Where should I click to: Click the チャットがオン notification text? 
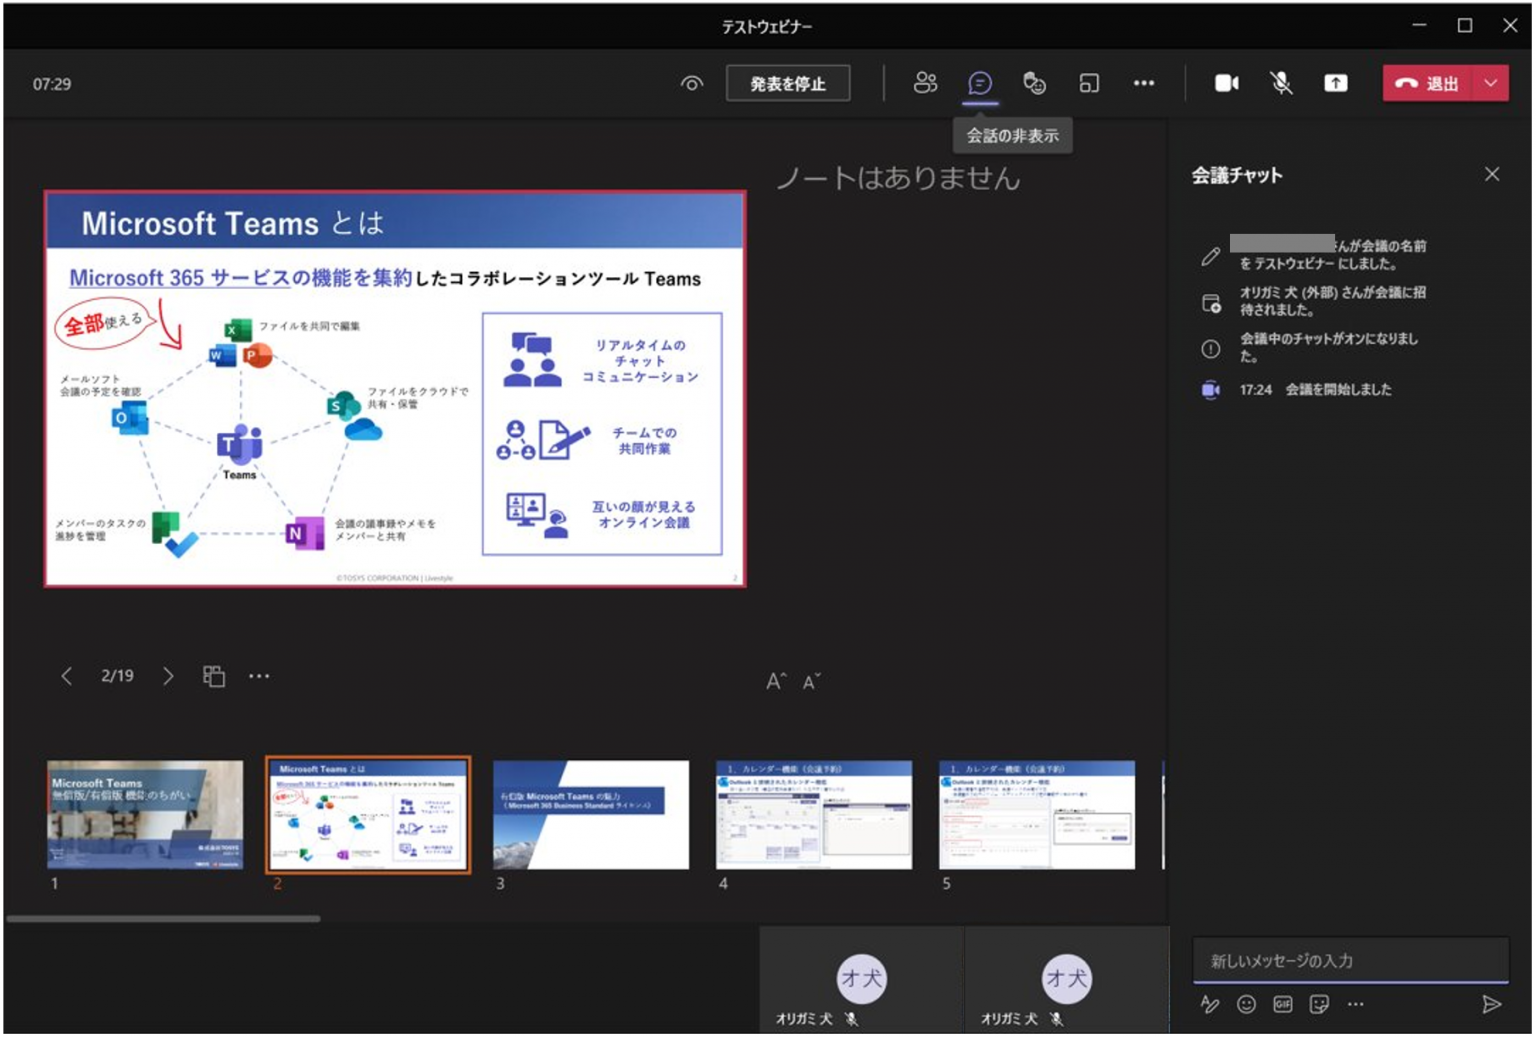point(1328,347)
